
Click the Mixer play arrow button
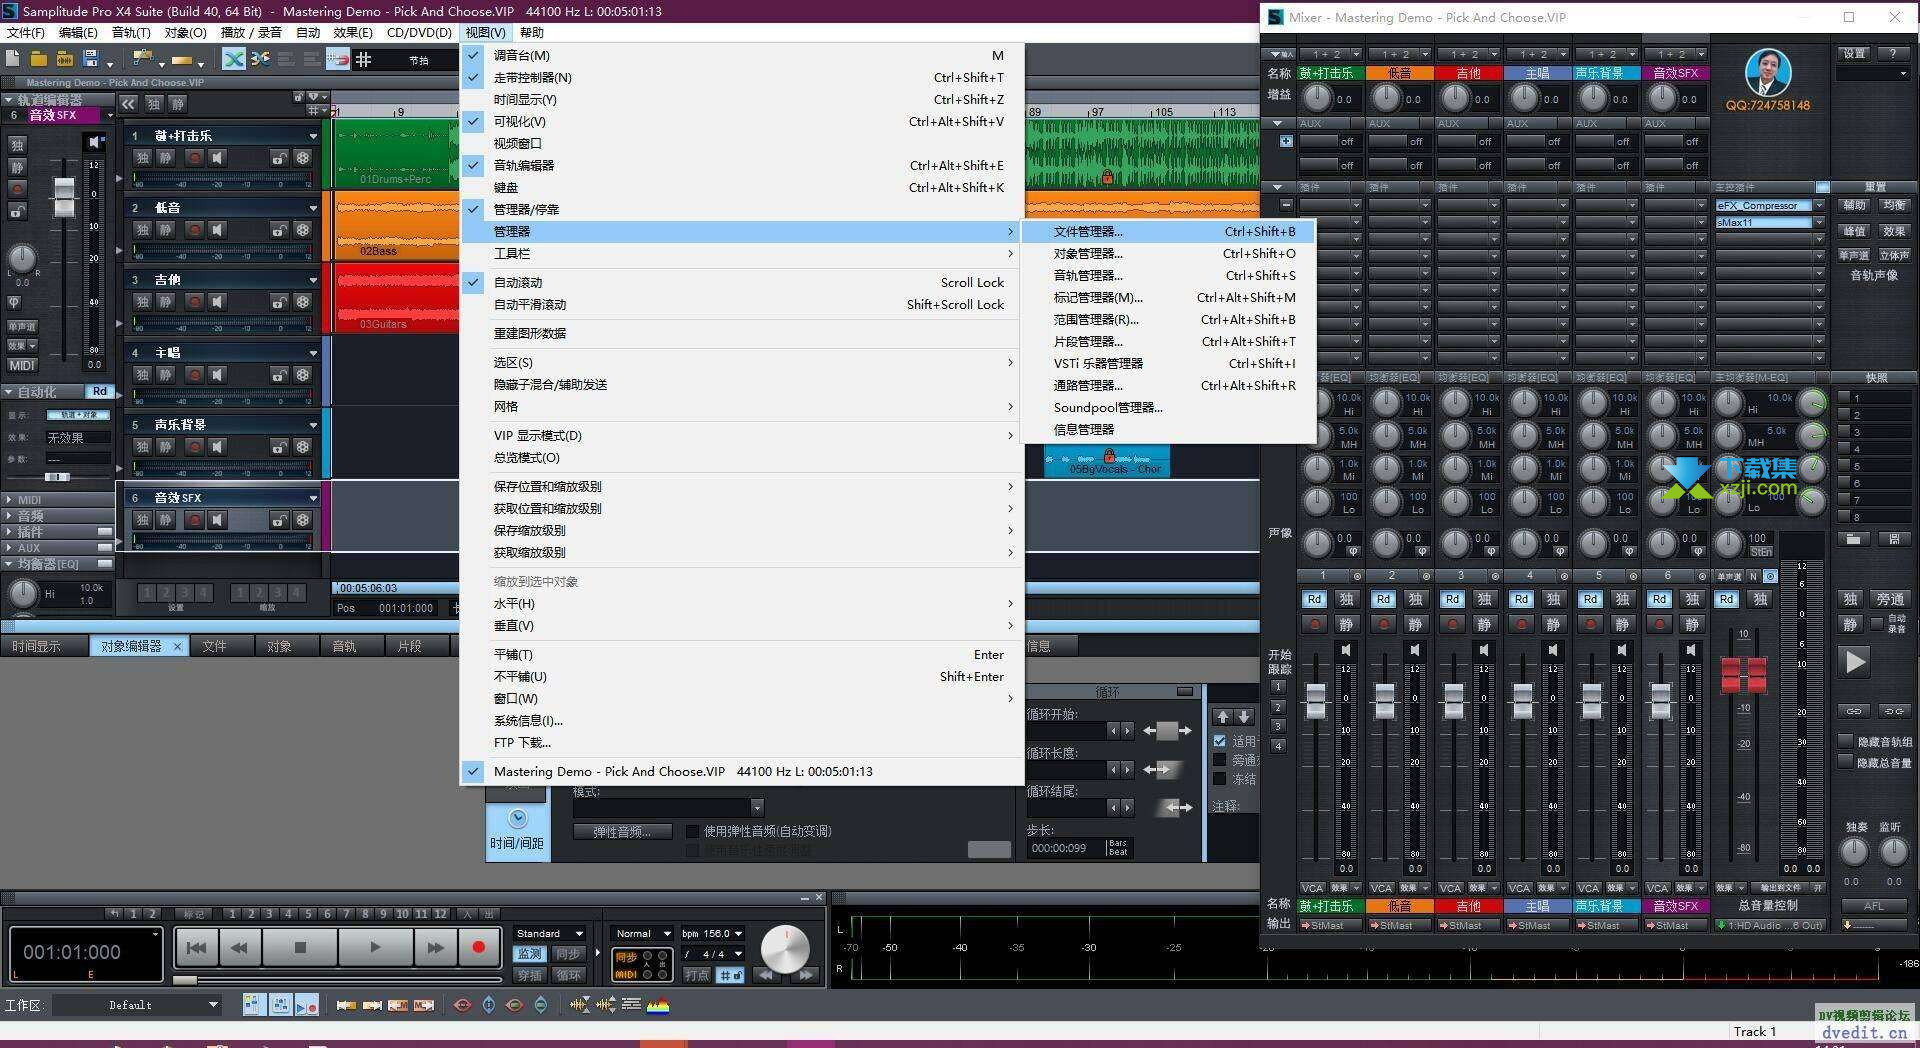pos(1855,662)
